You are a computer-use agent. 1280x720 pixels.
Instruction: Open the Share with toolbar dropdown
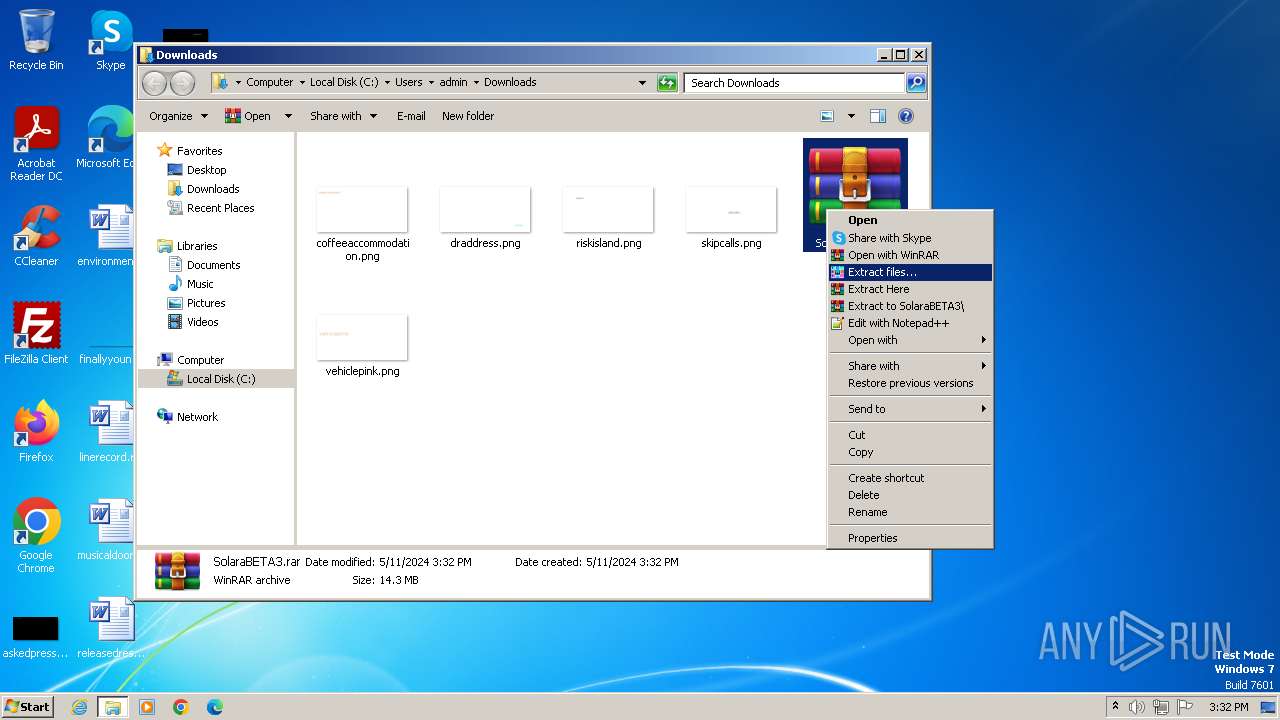point(343,116)
